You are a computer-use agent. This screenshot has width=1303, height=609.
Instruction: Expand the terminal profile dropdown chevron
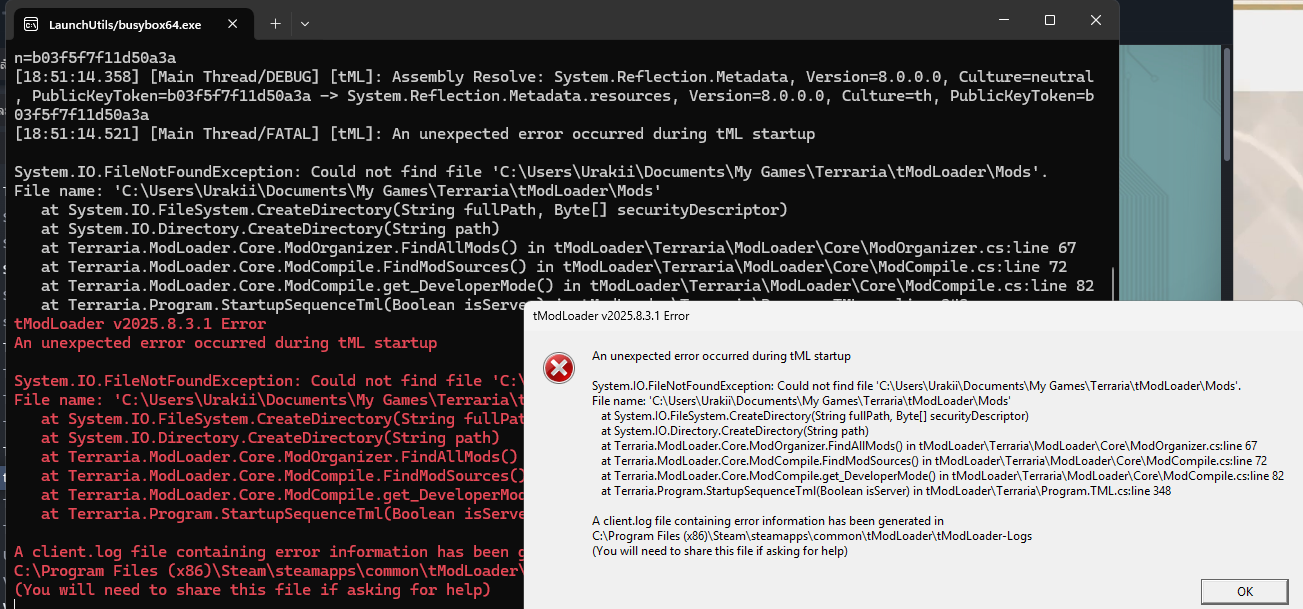(x=305, y=24)
